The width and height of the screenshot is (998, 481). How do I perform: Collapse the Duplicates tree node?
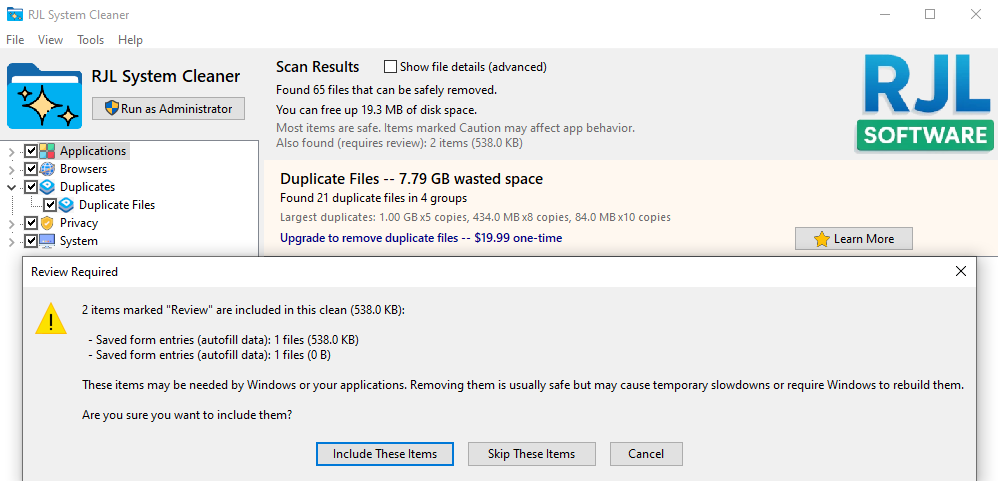12,187
